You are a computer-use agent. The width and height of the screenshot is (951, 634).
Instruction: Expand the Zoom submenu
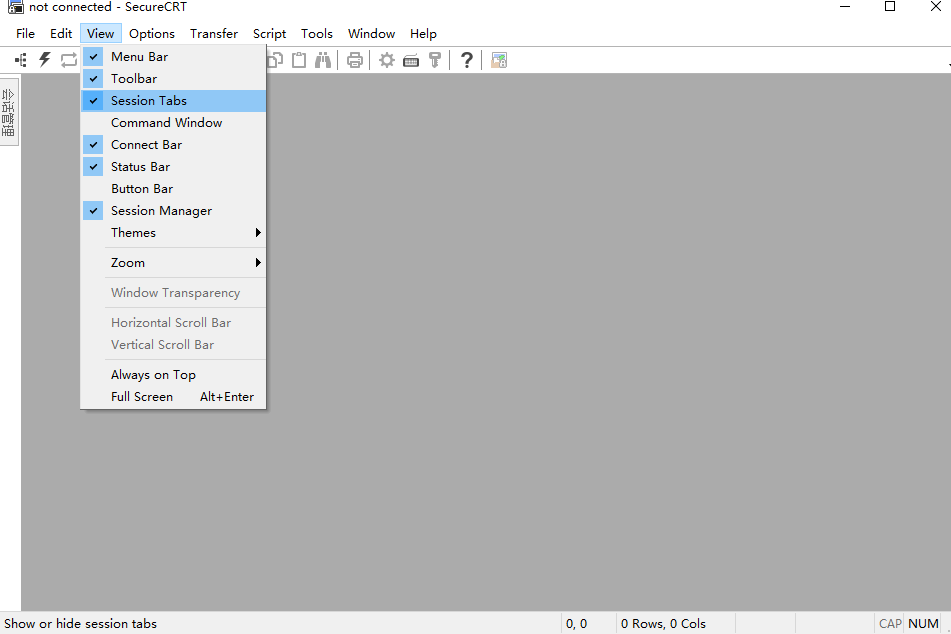click(173, 263)
